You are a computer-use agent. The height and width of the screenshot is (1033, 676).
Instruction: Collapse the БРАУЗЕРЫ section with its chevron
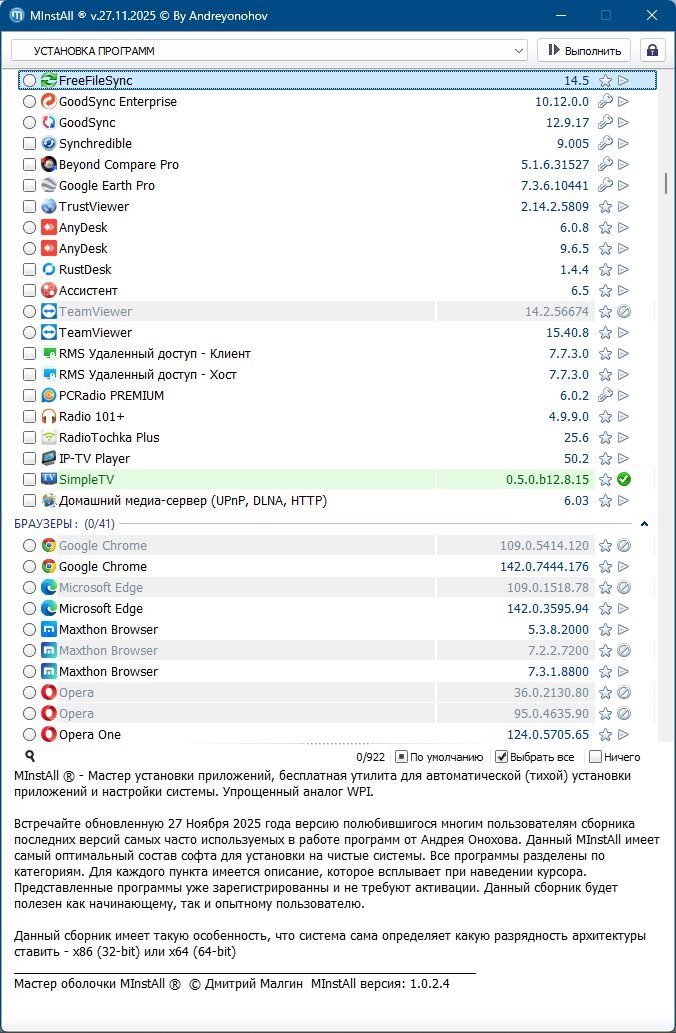[x=644, y=524]
